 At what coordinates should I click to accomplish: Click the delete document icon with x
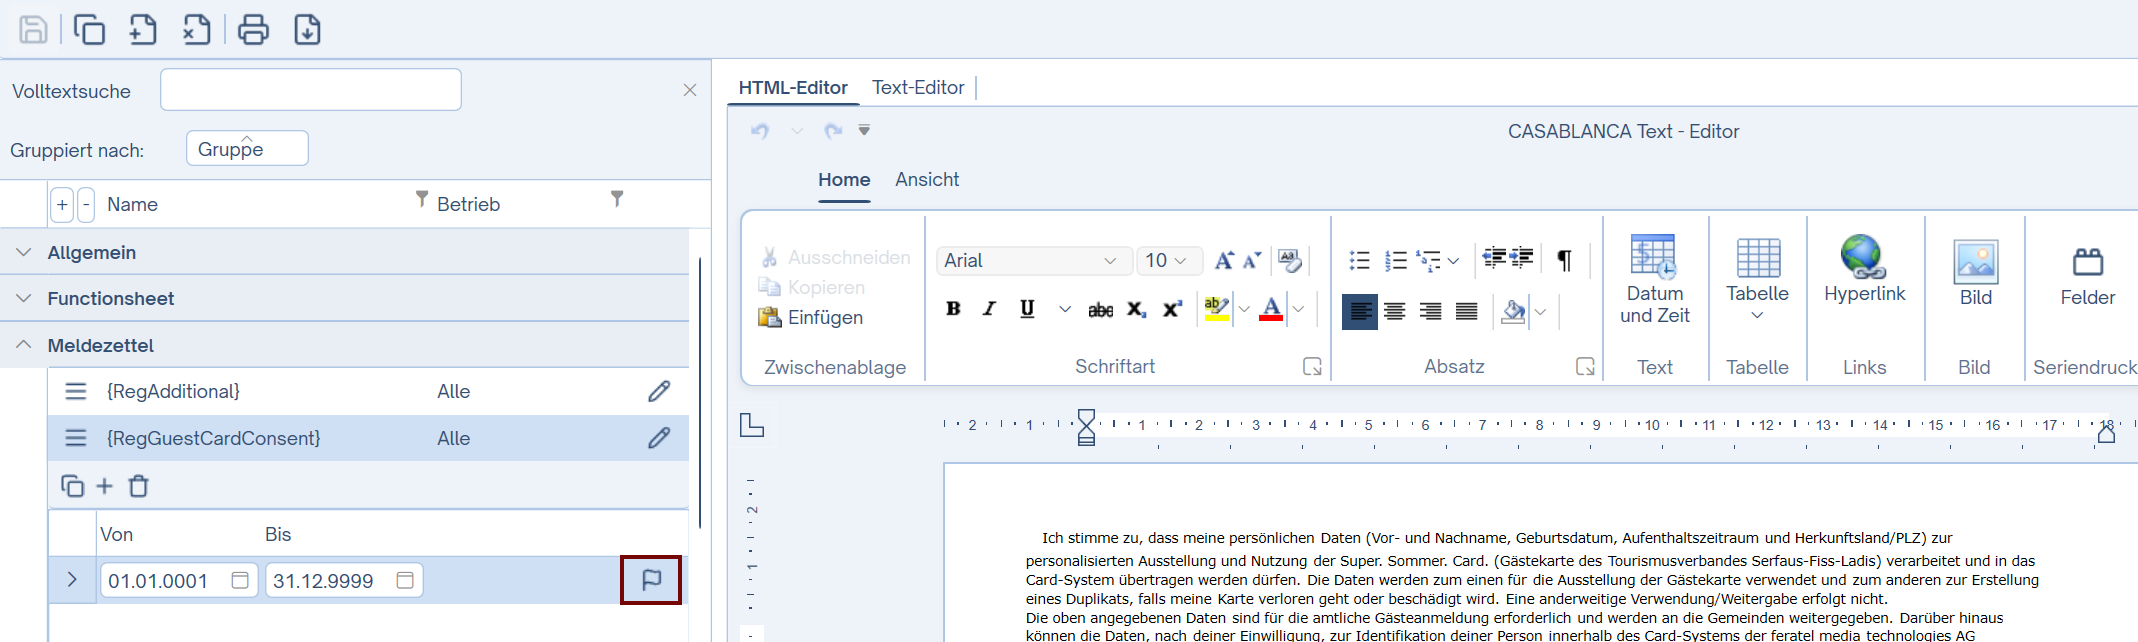pyautogui.click(x=197, y=30)
